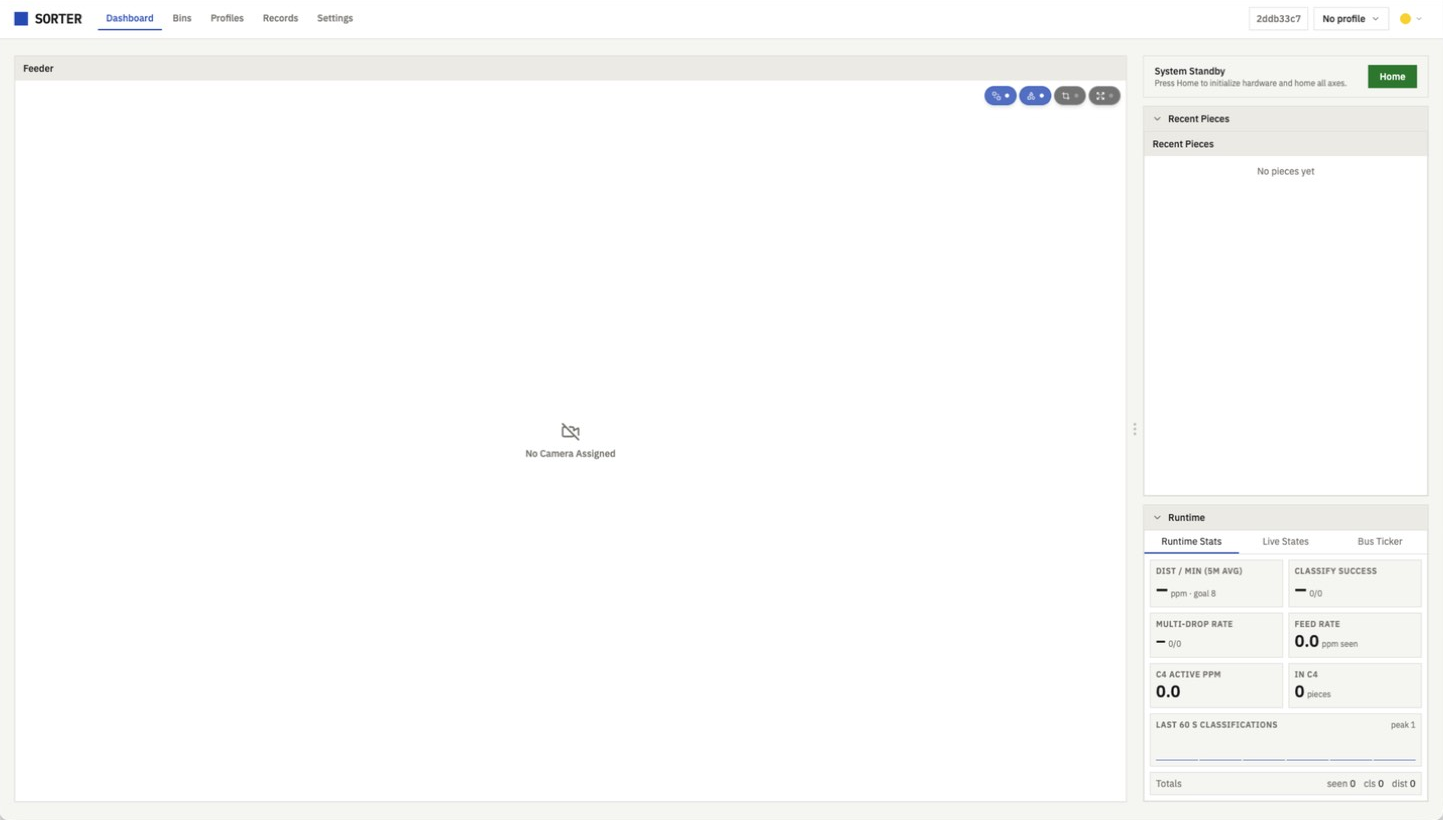Viewport: 1443px width, 820px height.
Task: Click the Feed Rate stat card
Action: (1355, 635)
